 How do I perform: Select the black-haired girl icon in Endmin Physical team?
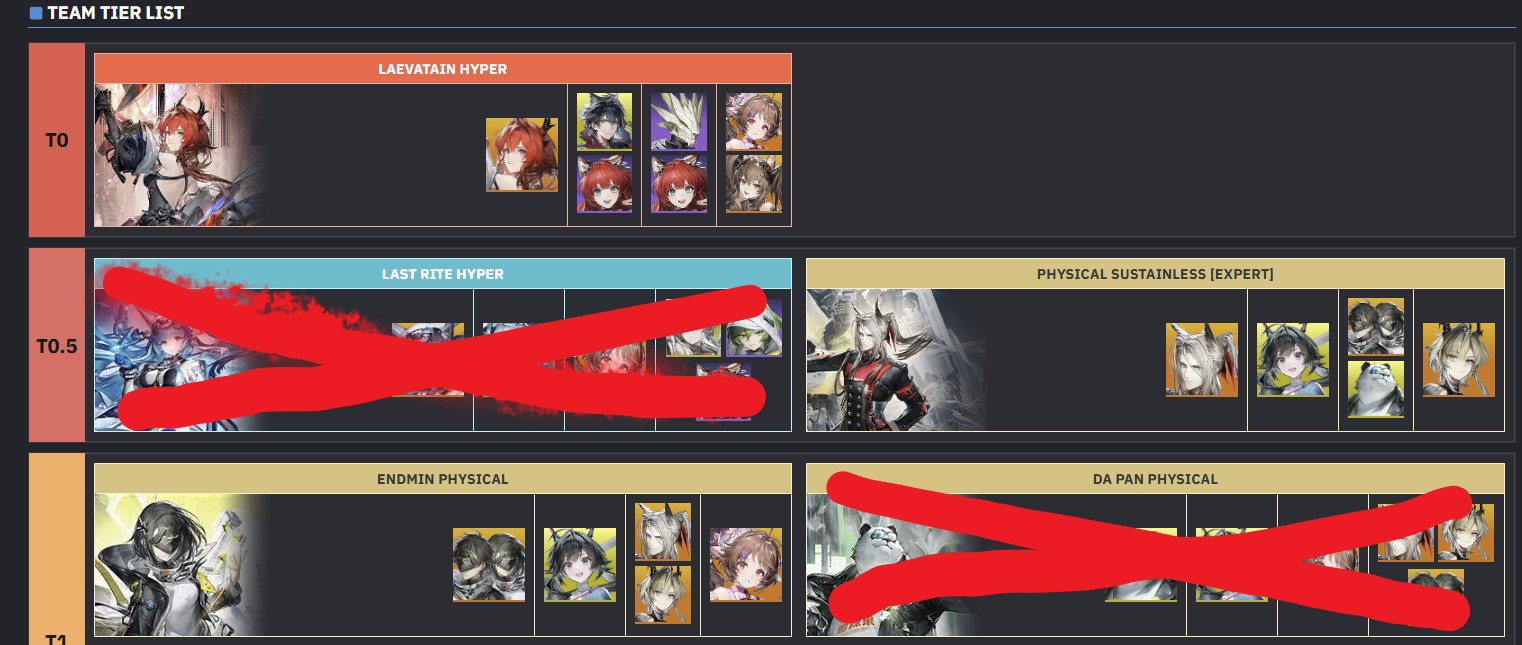point(580,565)
